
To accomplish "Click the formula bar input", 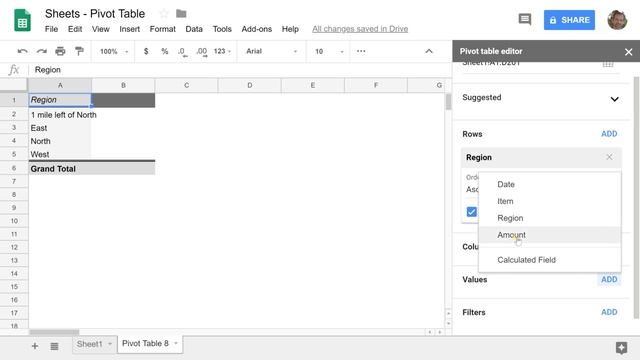I will click(241, 70).
